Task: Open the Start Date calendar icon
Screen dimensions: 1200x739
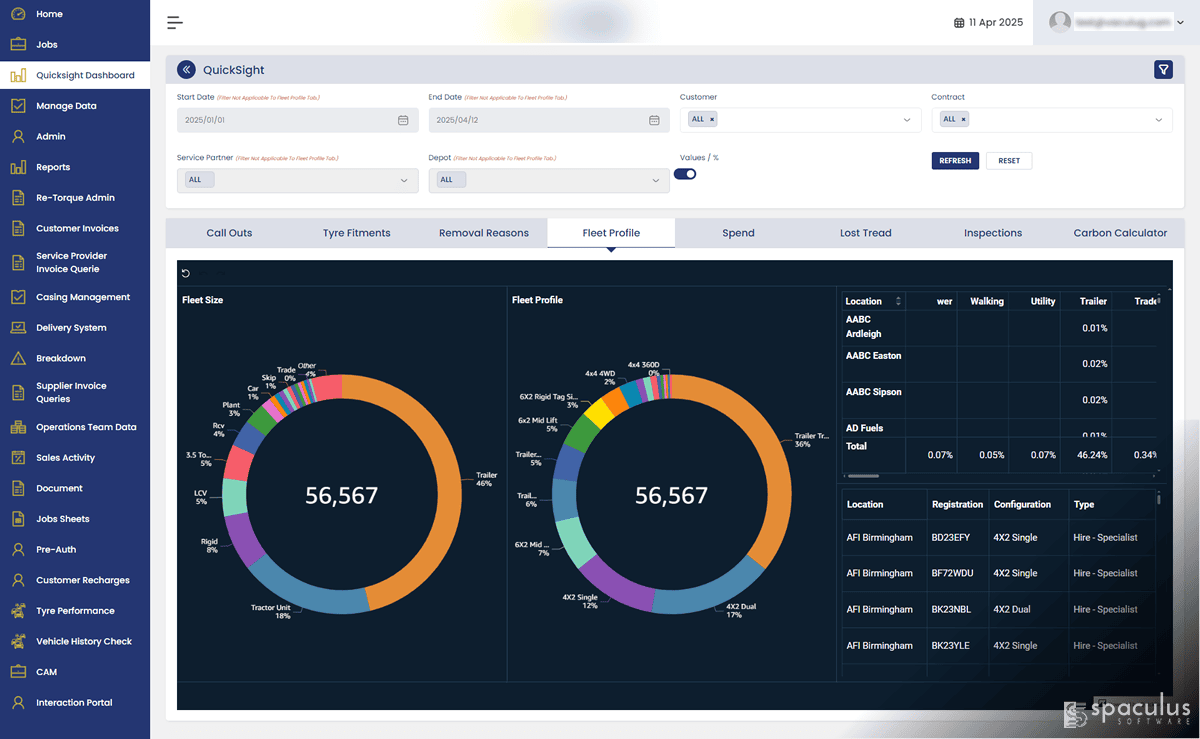Action: [x=403, y=120]
